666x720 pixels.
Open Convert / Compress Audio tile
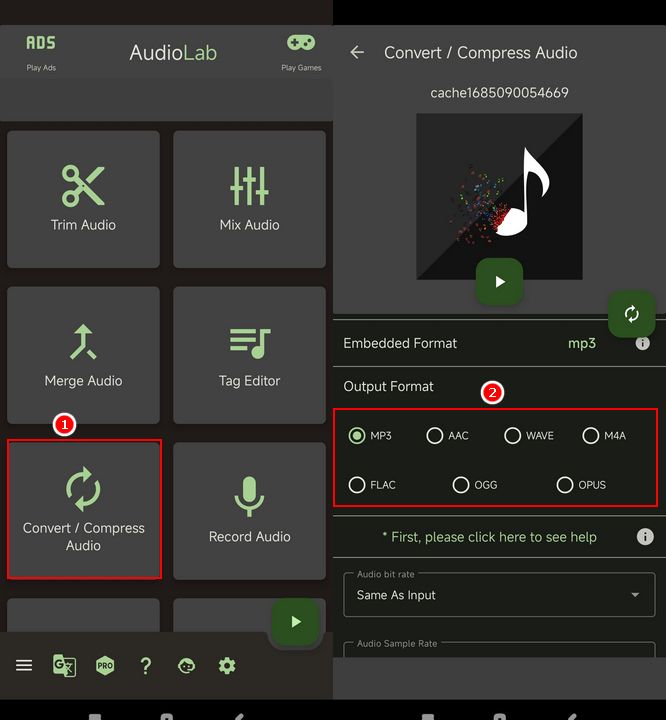click(x=84, y=509)
